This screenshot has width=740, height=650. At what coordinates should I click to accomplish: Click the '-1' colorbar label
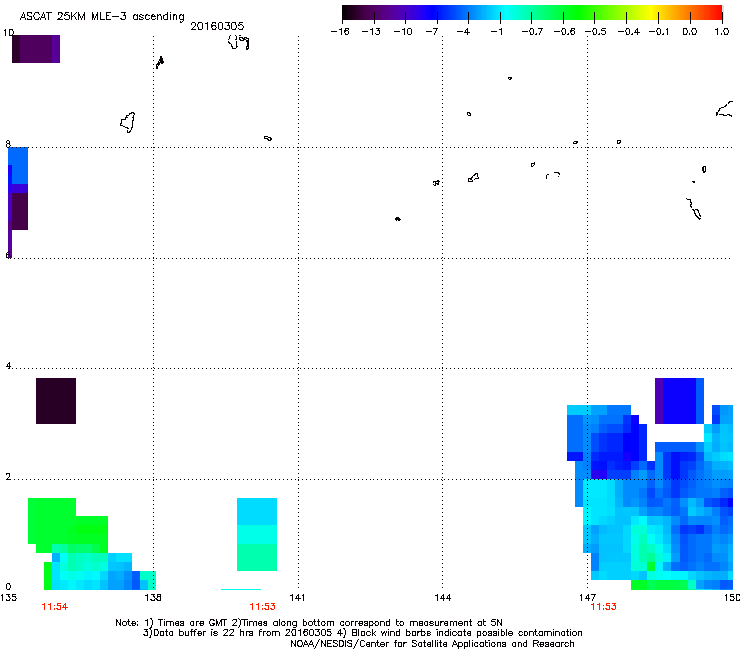[x=496, y=32]
